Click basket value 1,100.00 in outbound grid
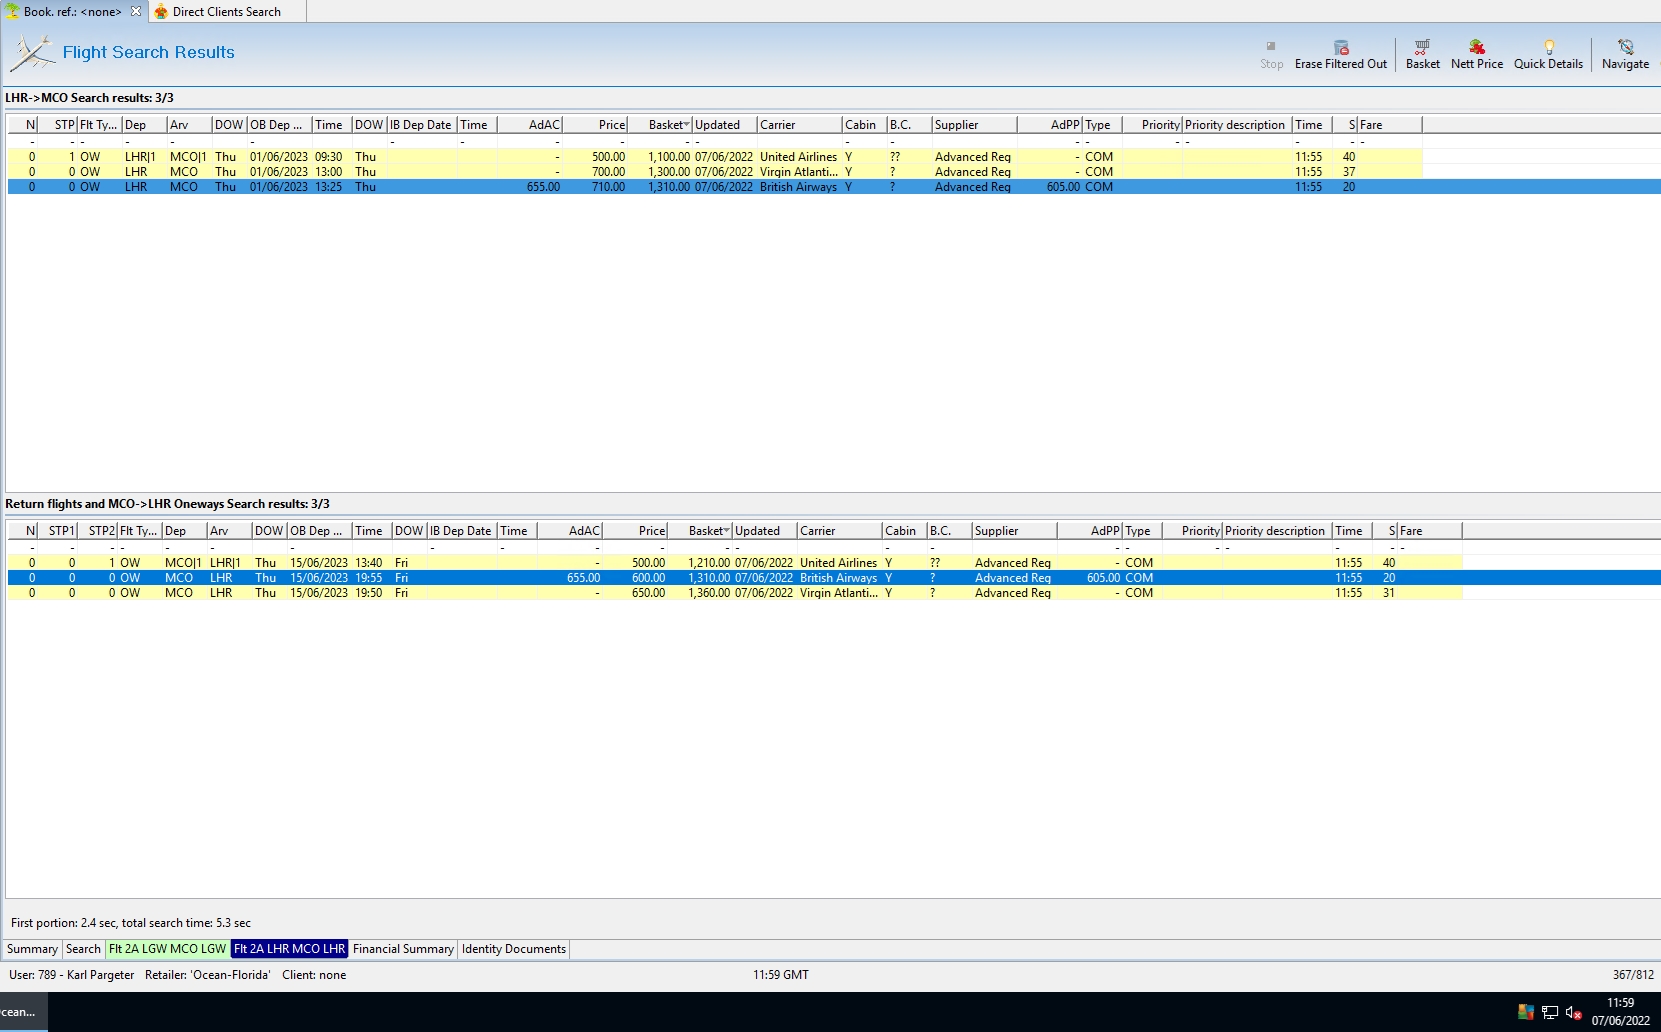 669,157
